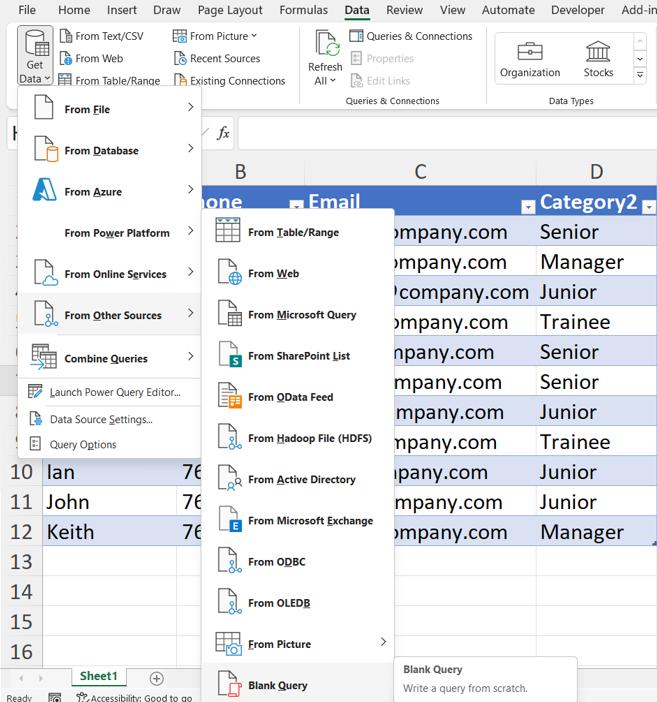Click the ribbon From Web command

click(x=91, y=58)
